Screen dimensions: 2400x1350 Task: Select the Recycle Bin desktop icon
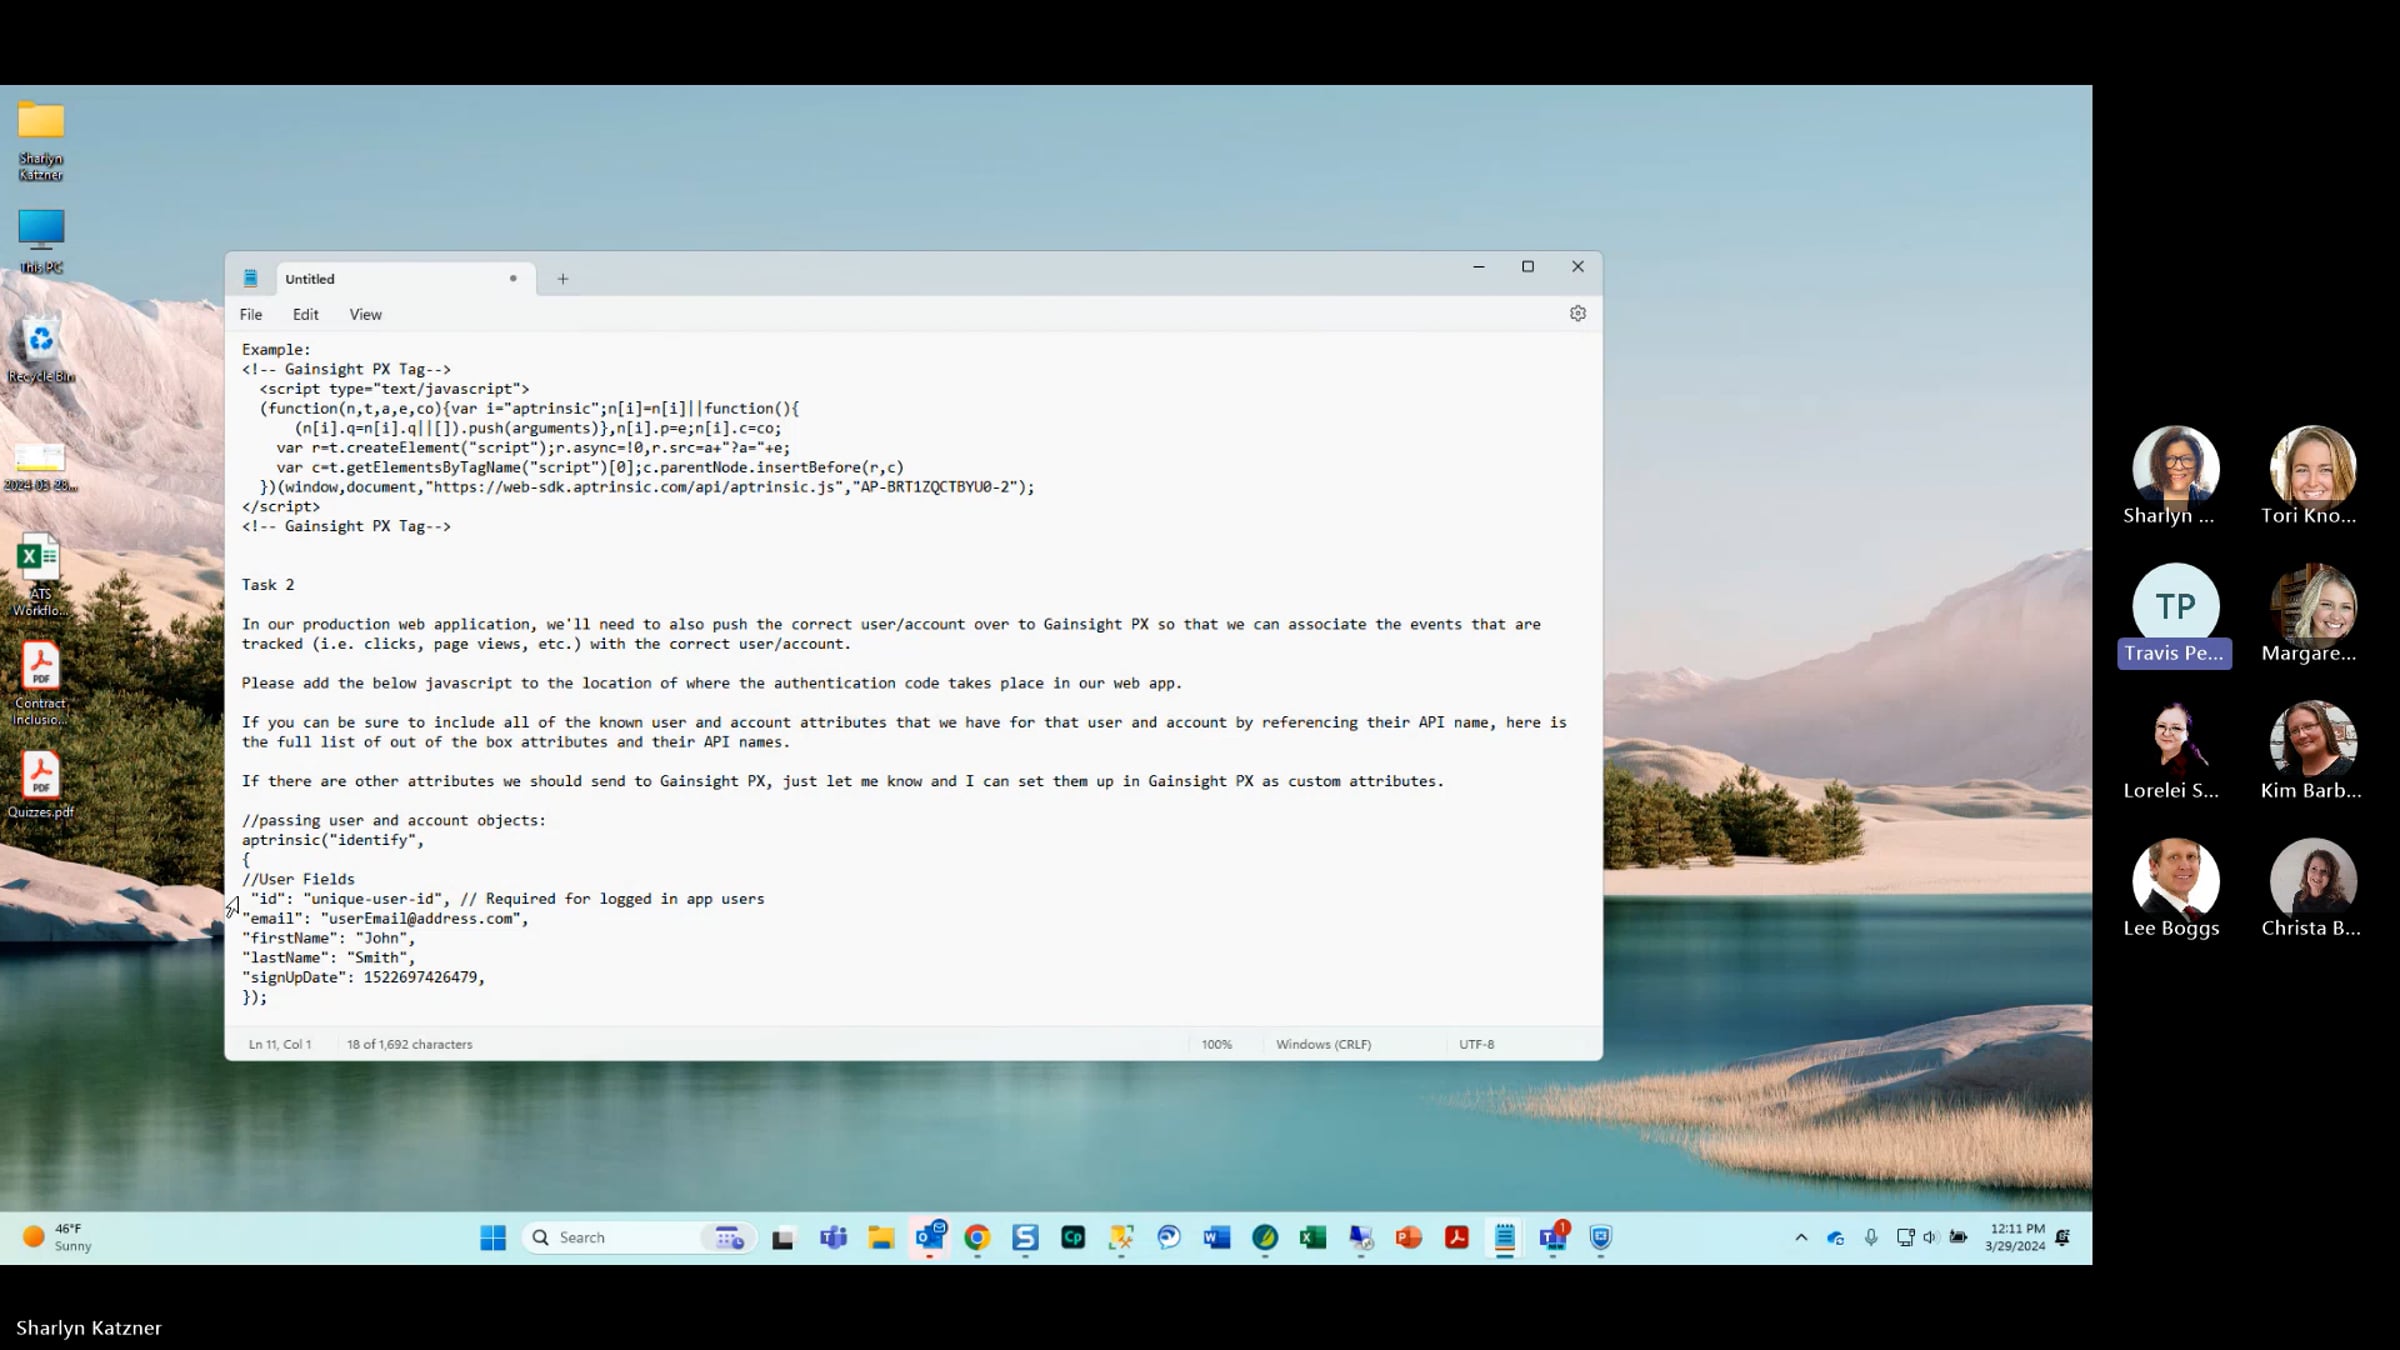point(41,350)
